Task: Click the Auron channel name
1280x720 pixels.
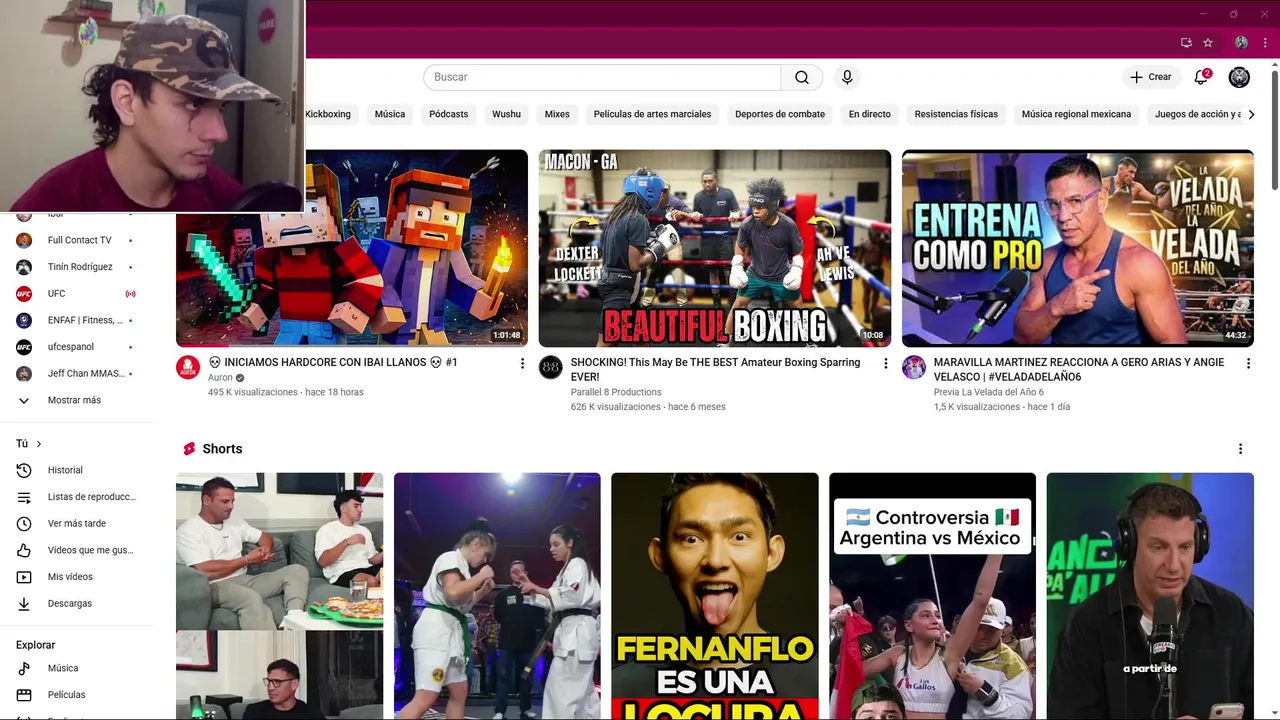Action: point(220,378)
